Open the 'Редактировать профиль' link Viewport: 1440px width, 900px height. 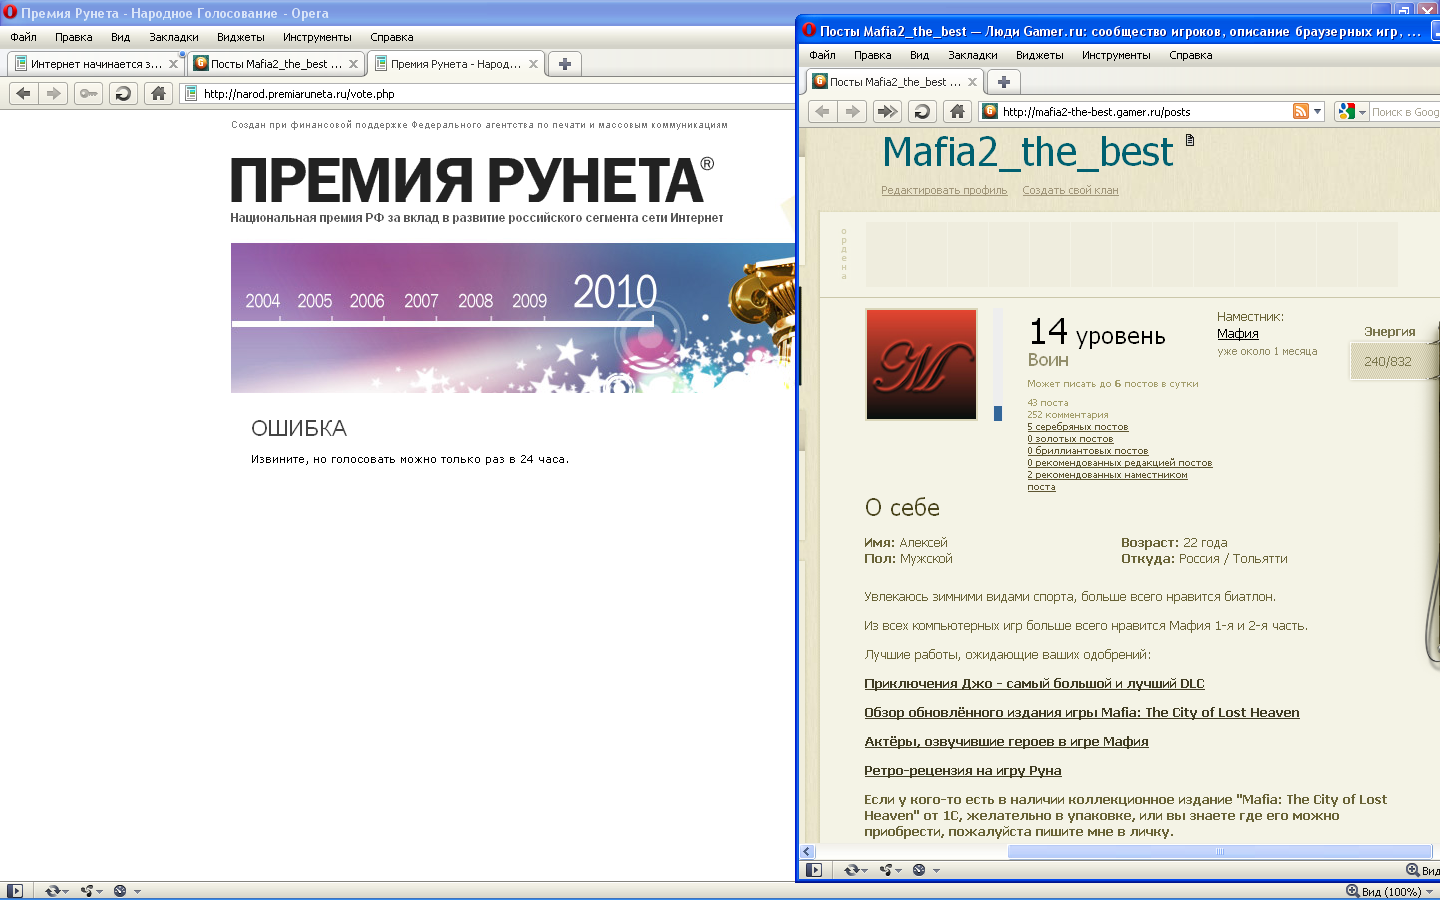point(944,190)
